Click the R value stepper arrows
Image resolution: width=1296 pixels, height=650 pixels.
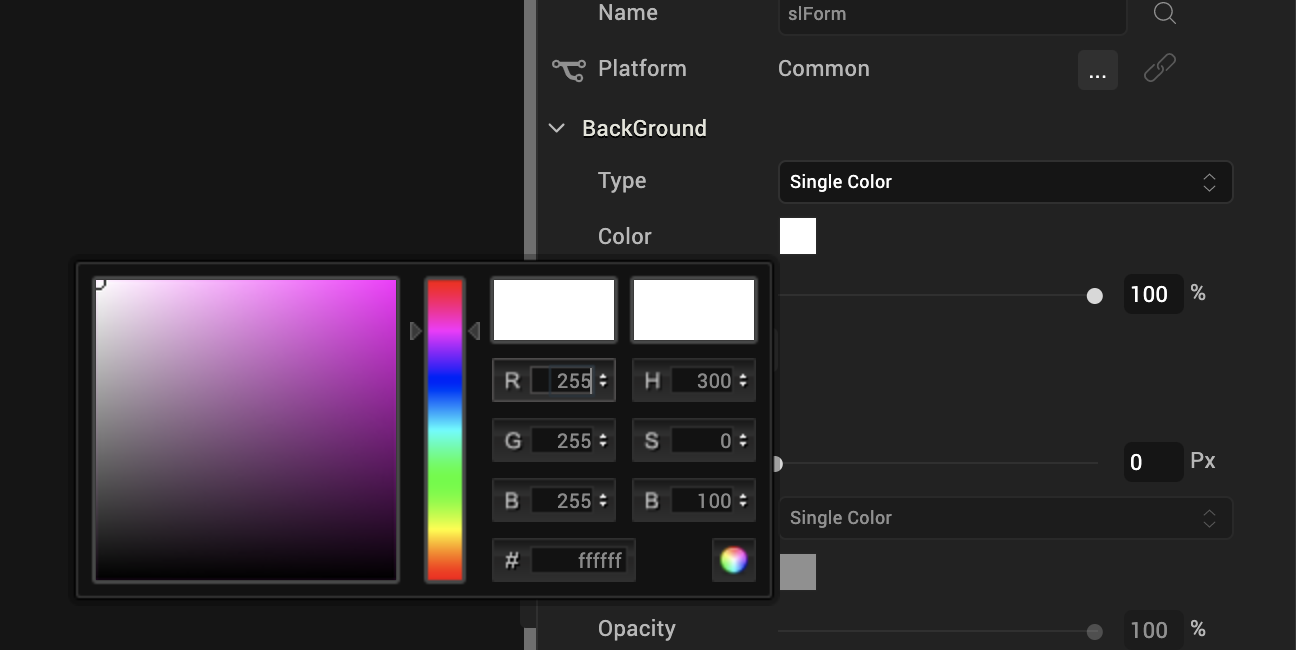pos(603,381)
